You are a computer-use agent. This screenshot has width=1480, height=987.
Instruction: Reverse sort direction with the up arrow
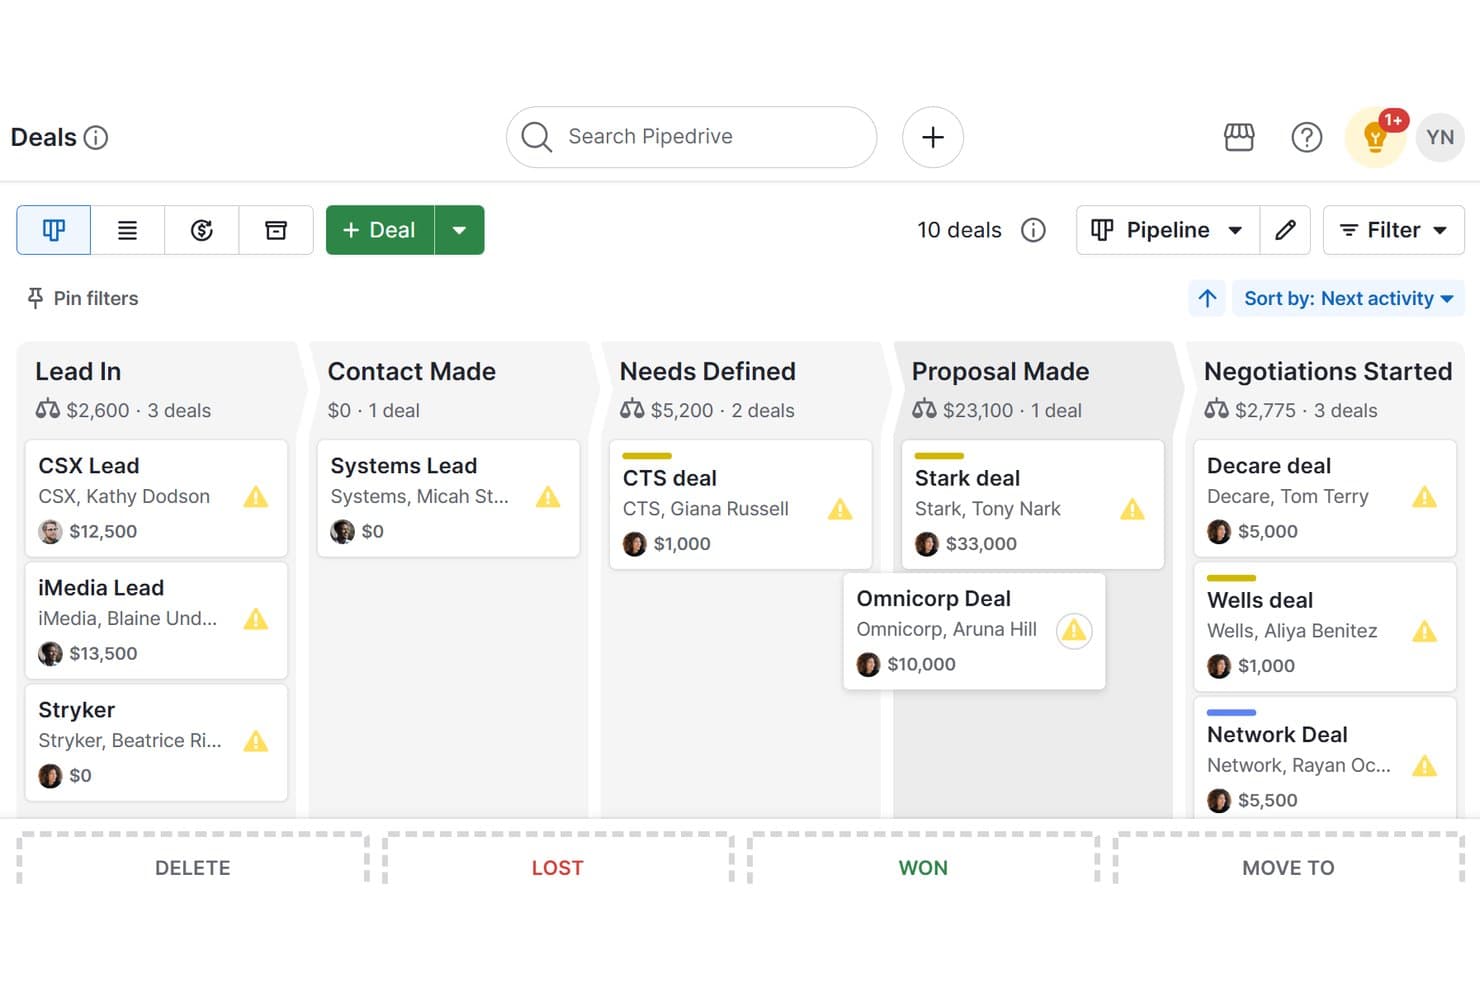[x=1208, y=298]
